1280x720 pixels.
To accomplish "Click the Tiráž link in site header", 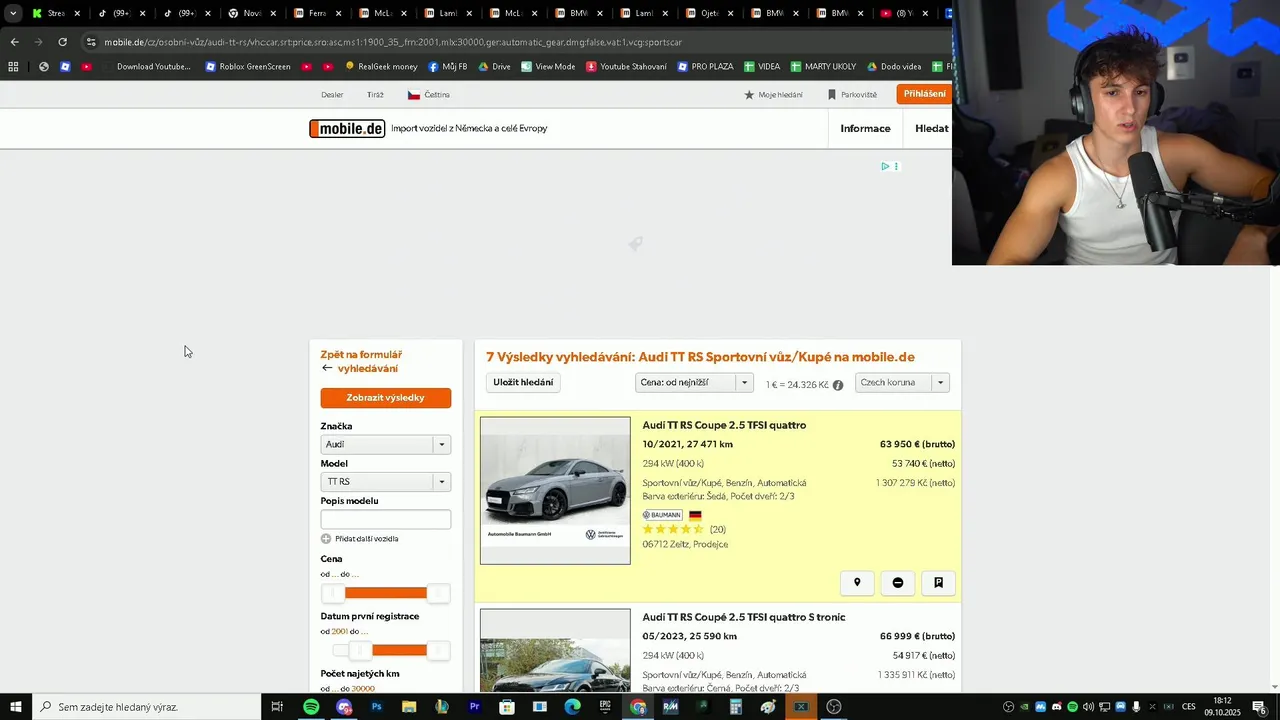I will pyautogui.click(x=375, y=95).
